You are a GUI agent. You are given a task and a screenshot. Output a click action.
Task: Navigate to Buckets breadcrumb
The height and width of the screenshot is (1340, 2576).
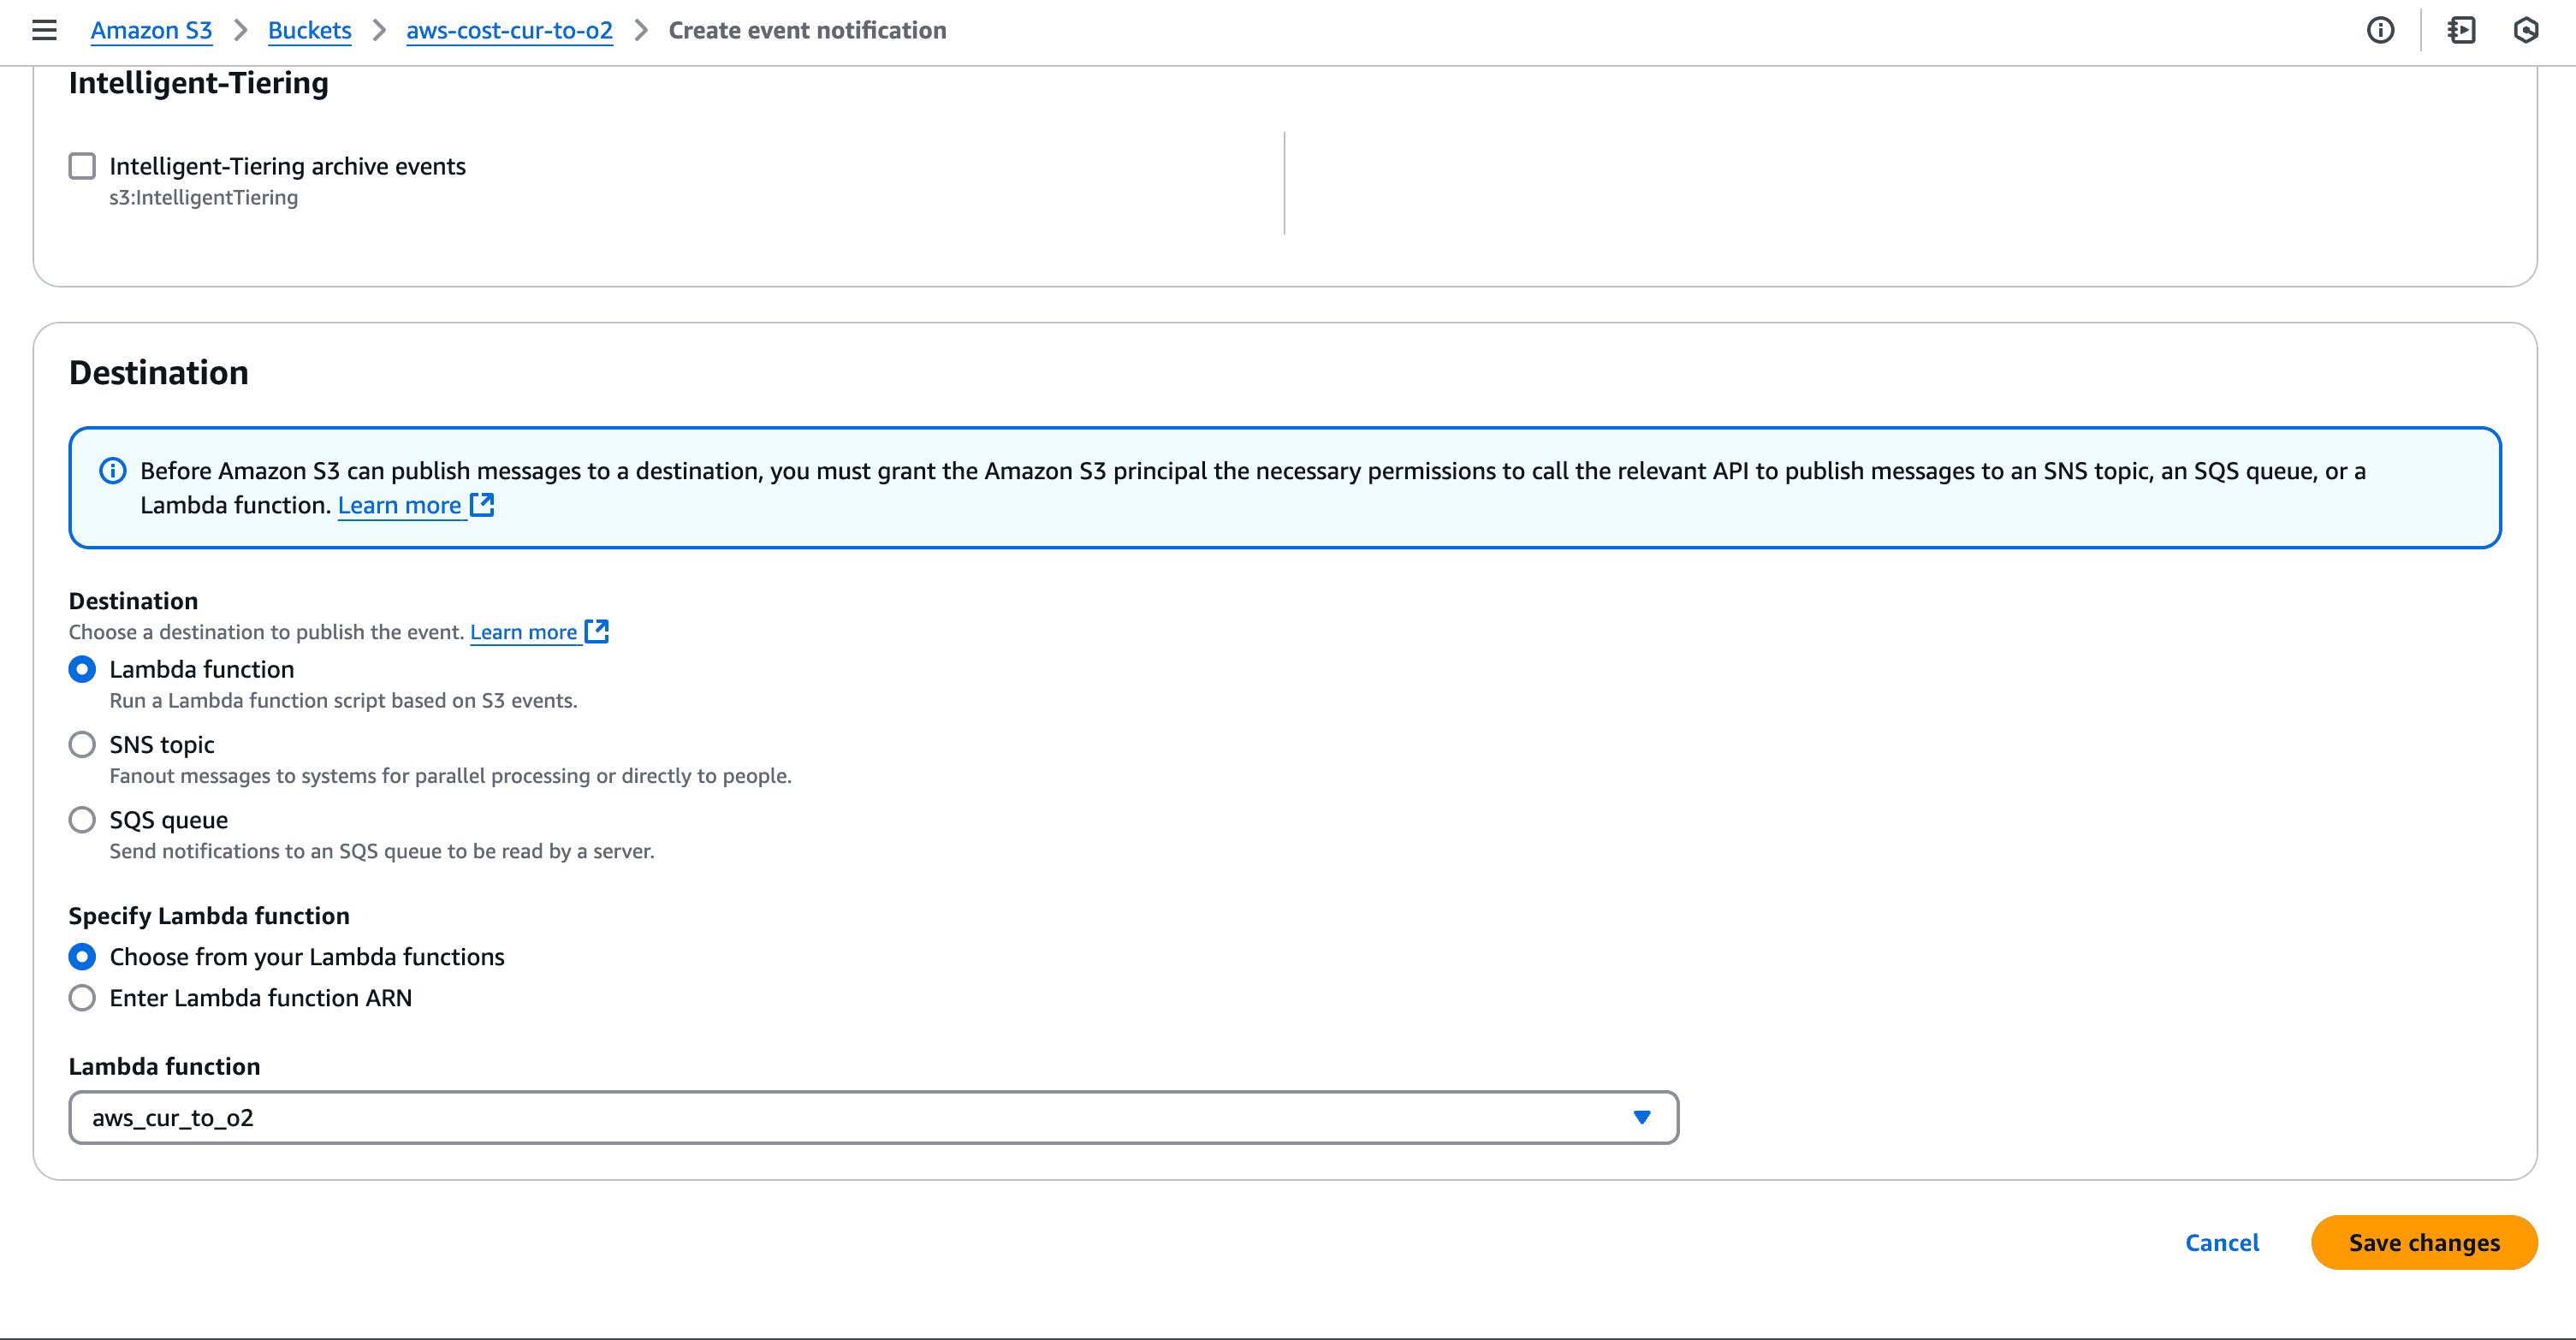tap(309, 30)
